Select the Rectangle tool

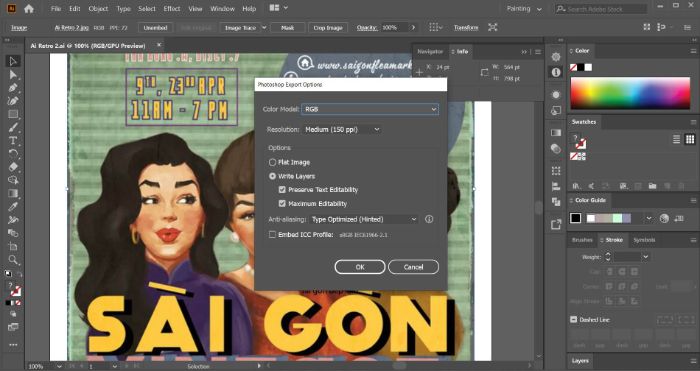coord(13,114)
